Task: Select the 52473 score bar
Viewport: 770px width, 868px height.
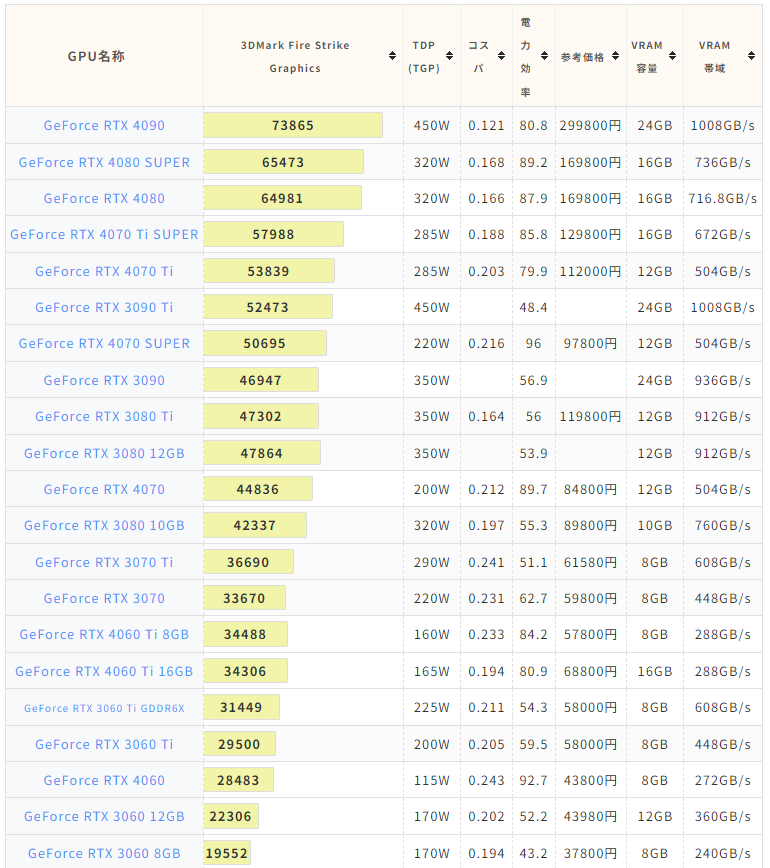Action: pyautogui.click(x=268, y=307)
